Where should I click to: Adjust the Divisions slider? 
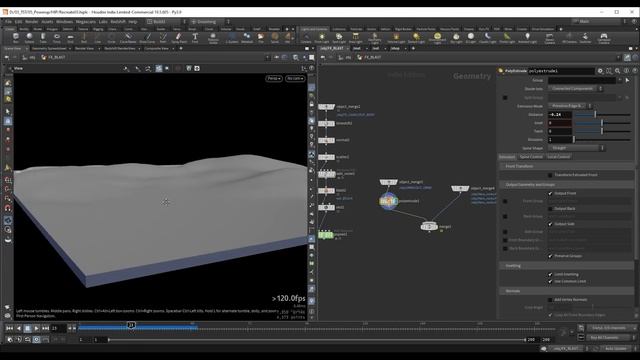(x=602, y=140)
